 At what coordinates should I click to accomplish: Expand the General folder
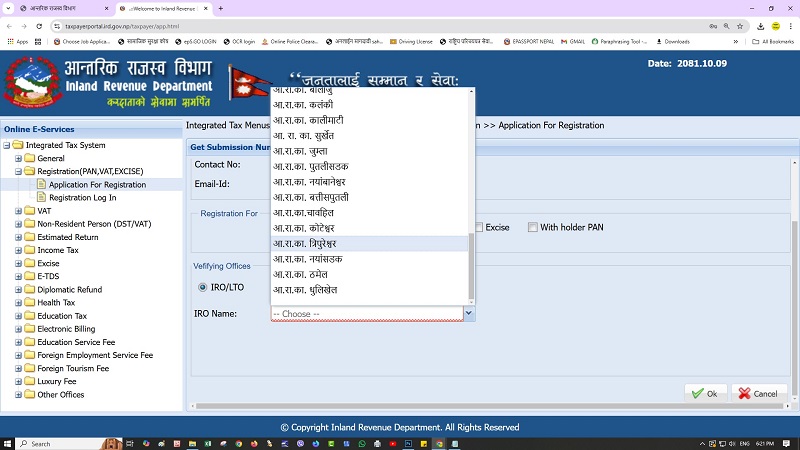[18, 159]
